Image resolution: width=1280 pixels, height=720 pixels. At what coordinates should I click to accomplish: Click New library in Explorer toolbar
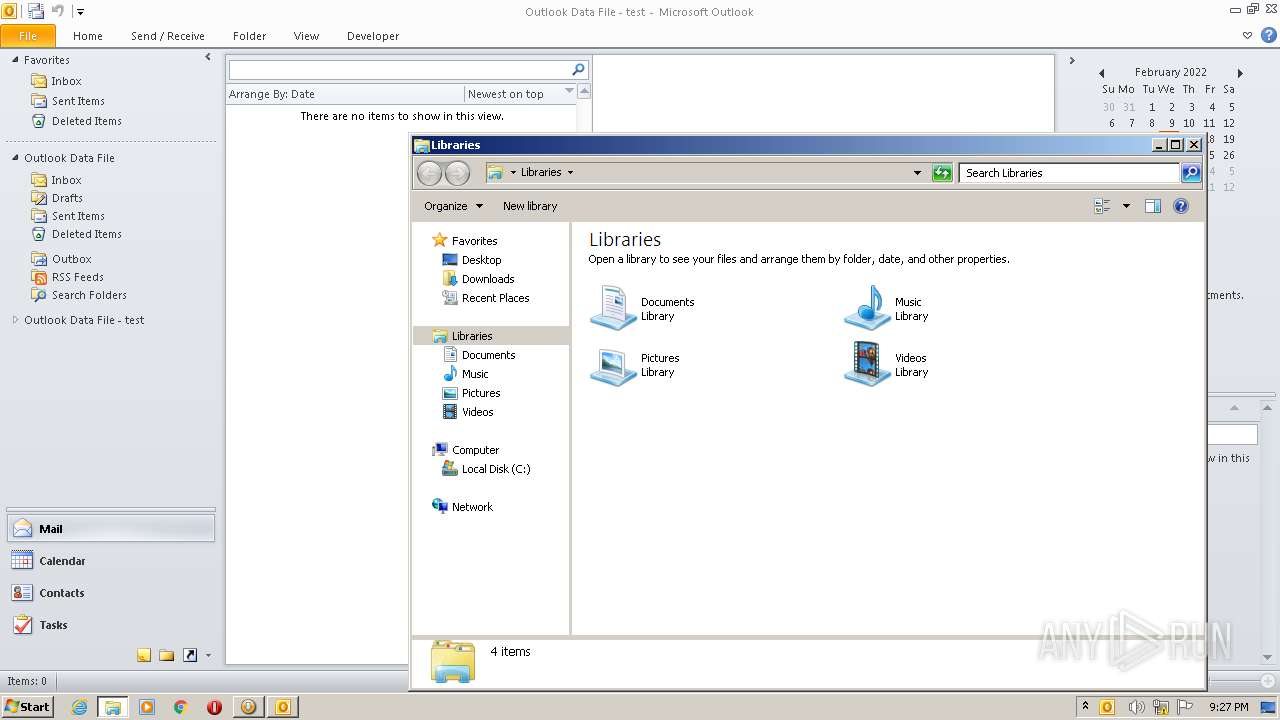tap(530, 206)
